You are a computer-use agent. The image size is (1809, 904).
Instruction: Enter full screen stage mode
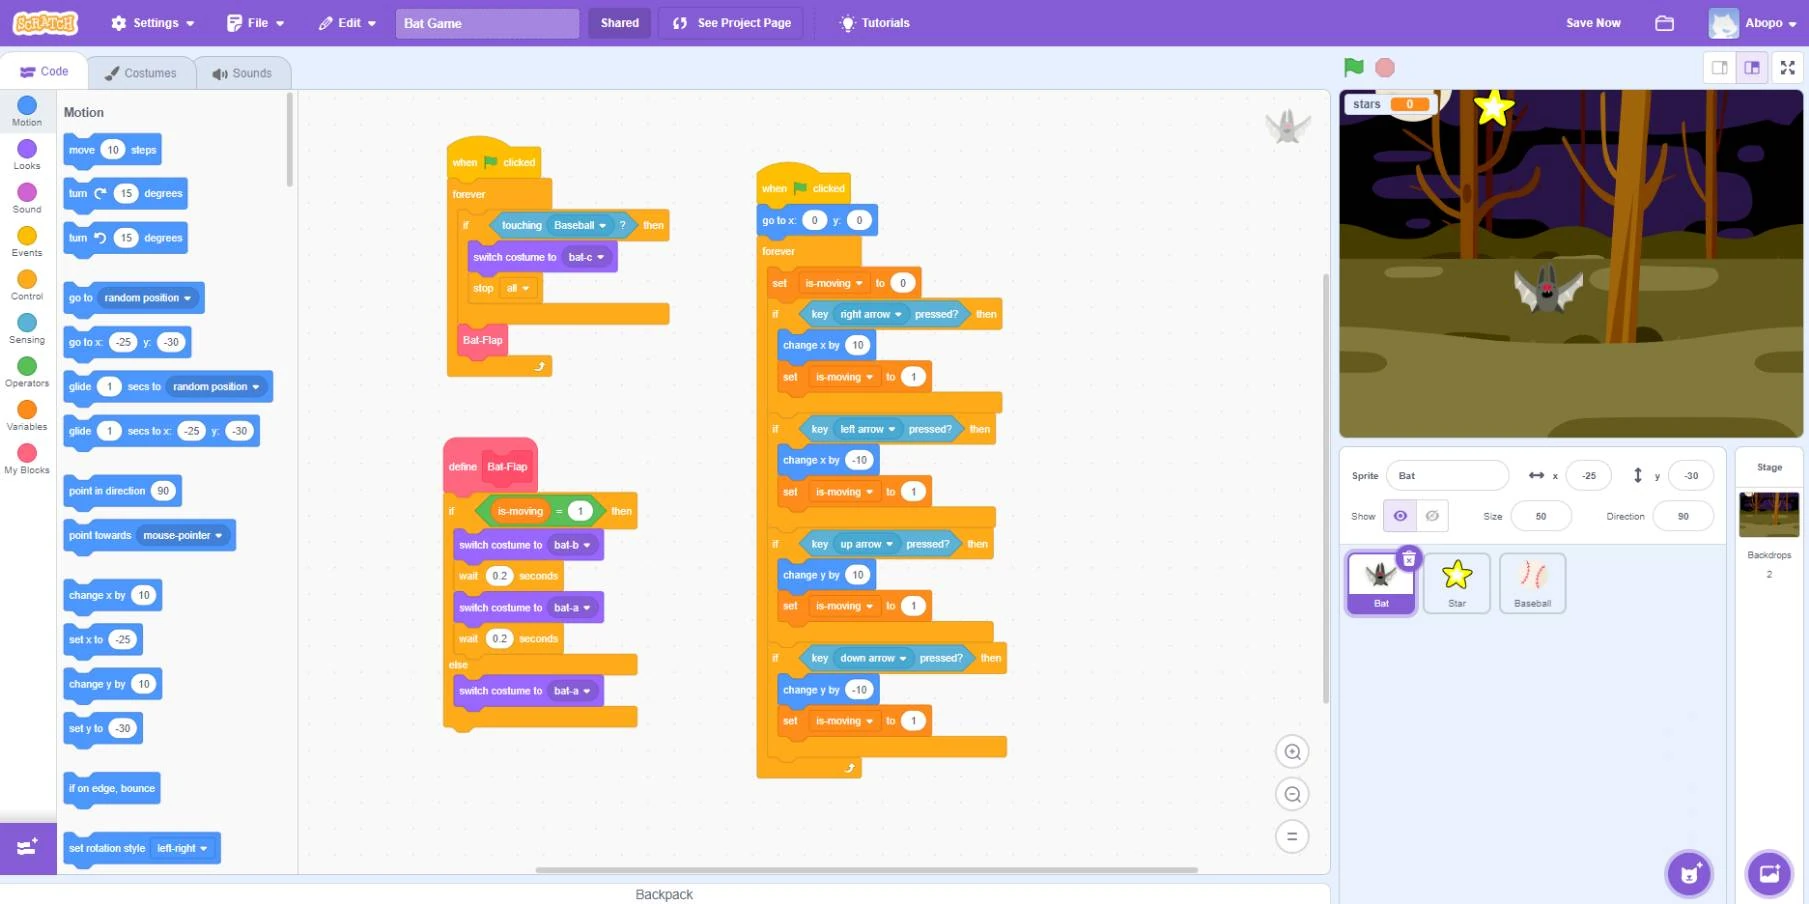[x=1787, y=68]
